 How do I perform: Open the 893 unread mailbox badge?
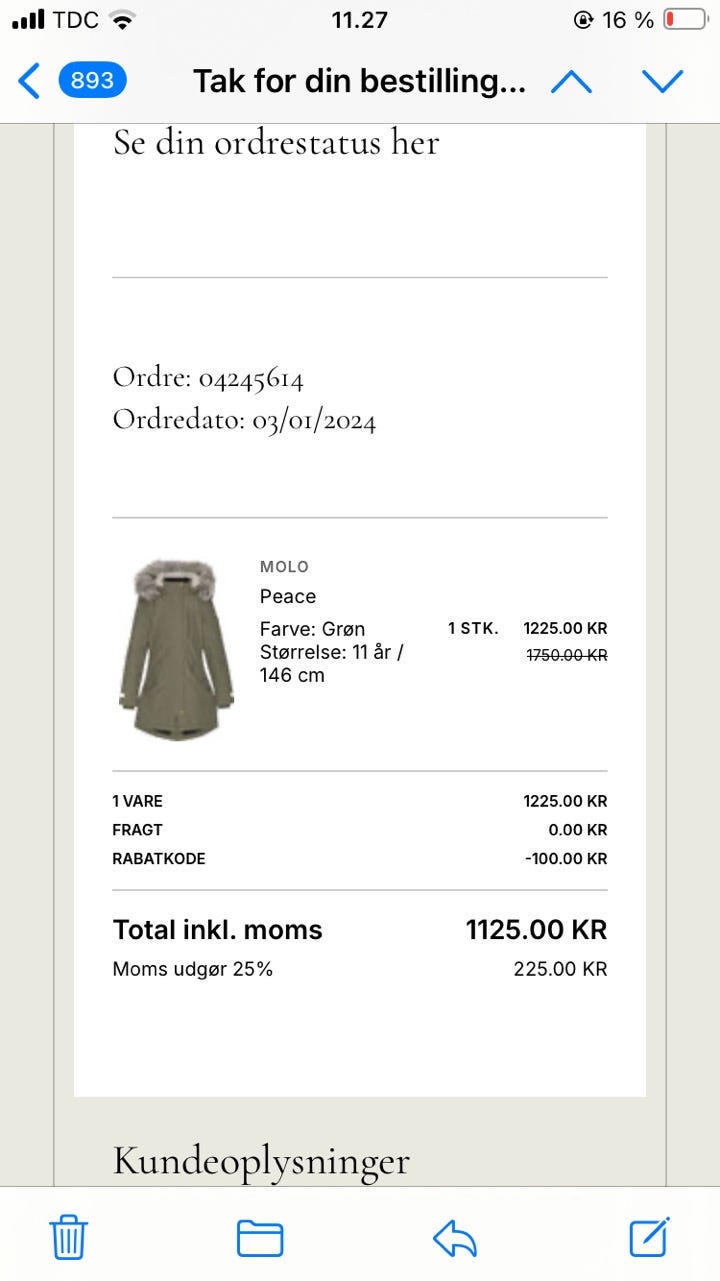click(x=92, y=80)
